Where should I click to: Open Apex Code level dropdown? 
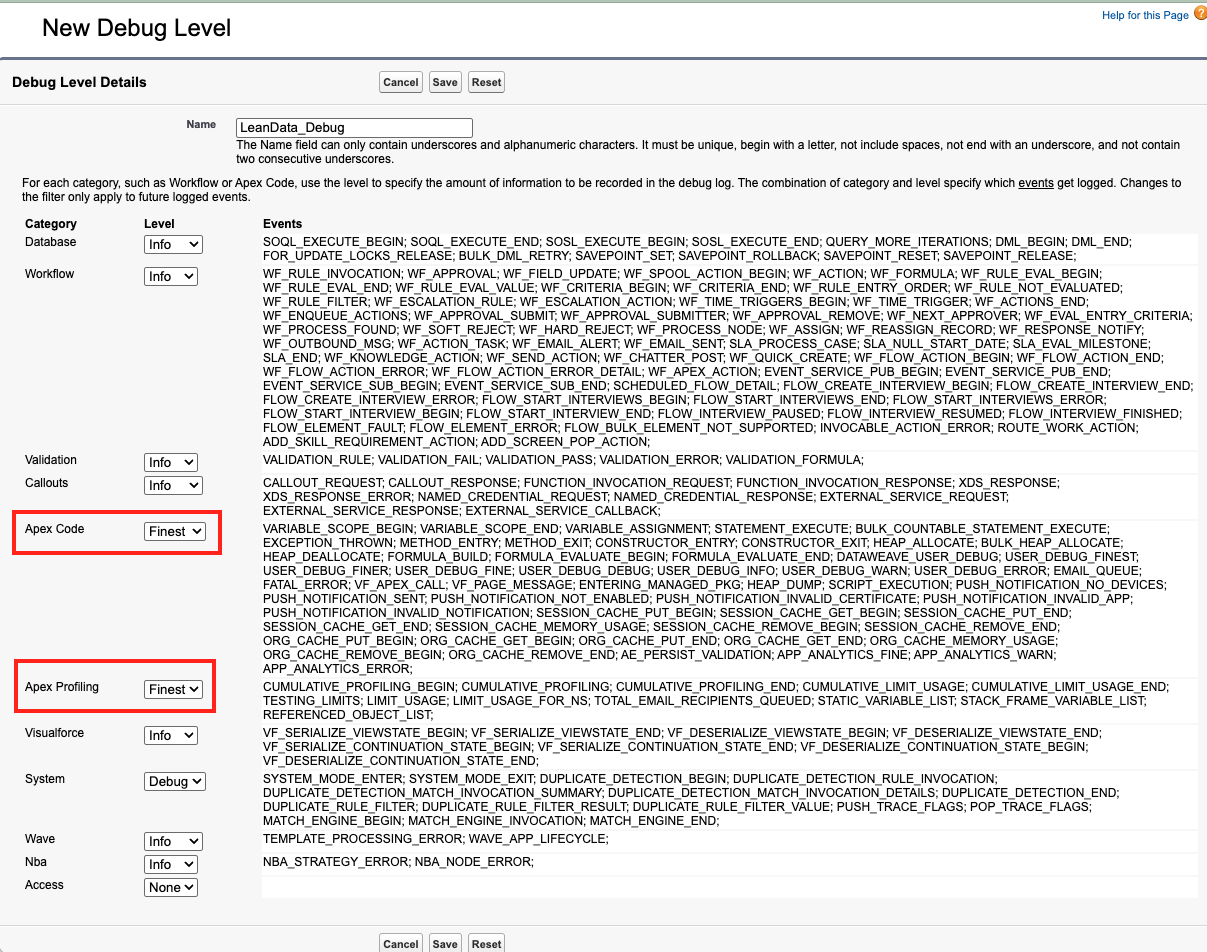tap(175, 531)
